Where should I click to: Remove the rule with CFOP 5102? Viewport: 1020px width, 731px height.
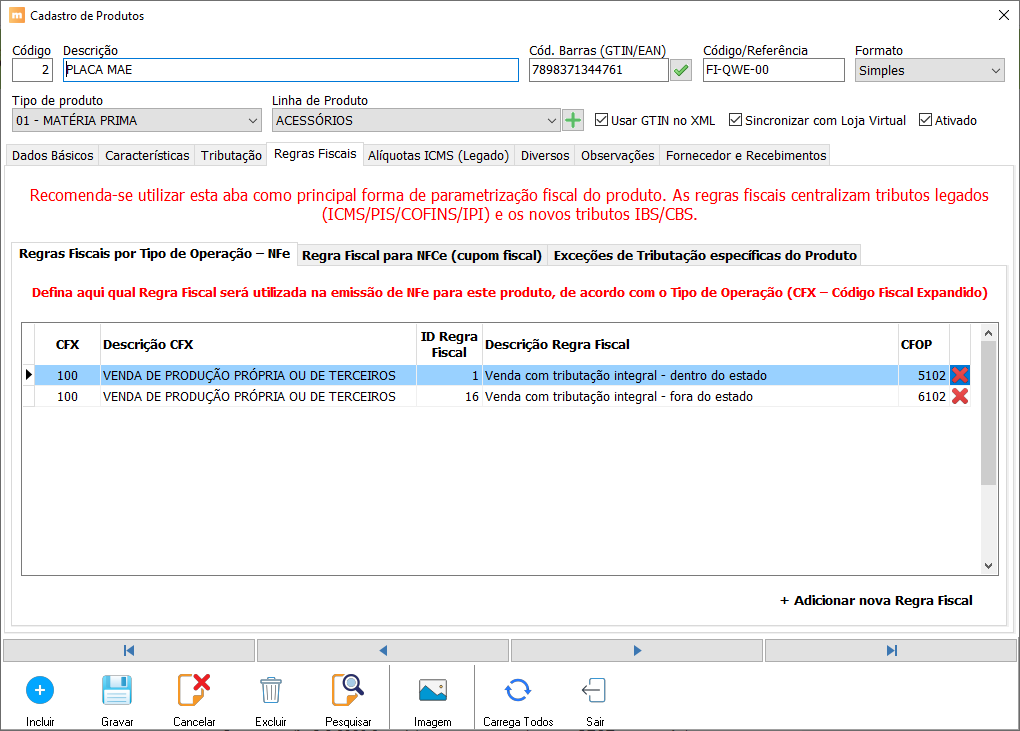(x=960, y=375)
